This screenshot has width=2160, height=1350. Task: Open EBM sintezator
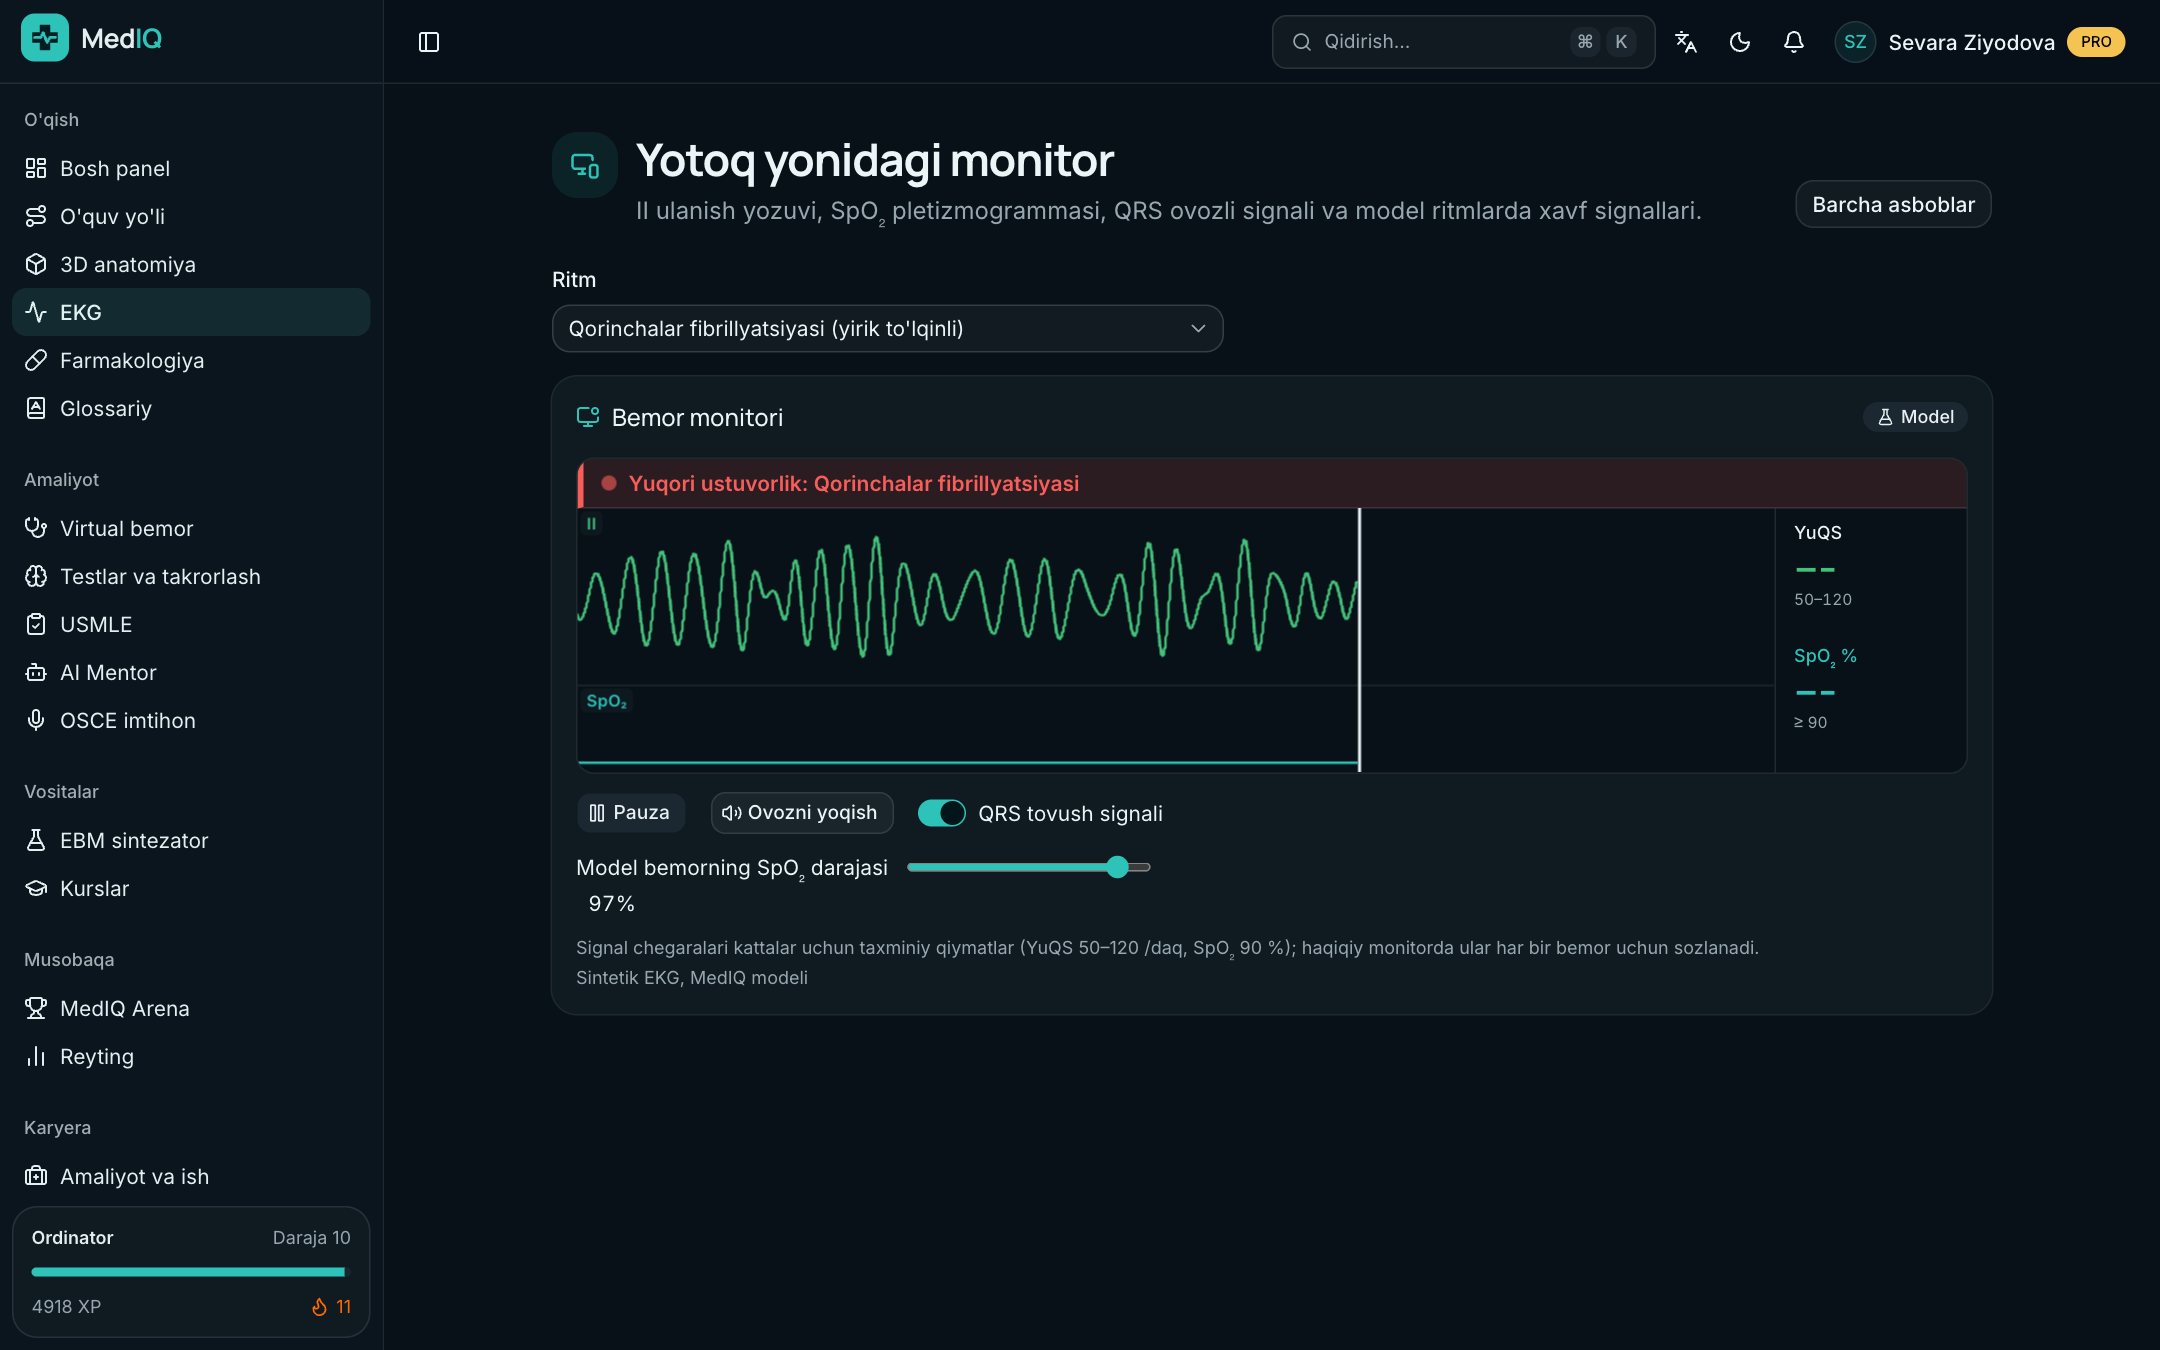(191, 840)
